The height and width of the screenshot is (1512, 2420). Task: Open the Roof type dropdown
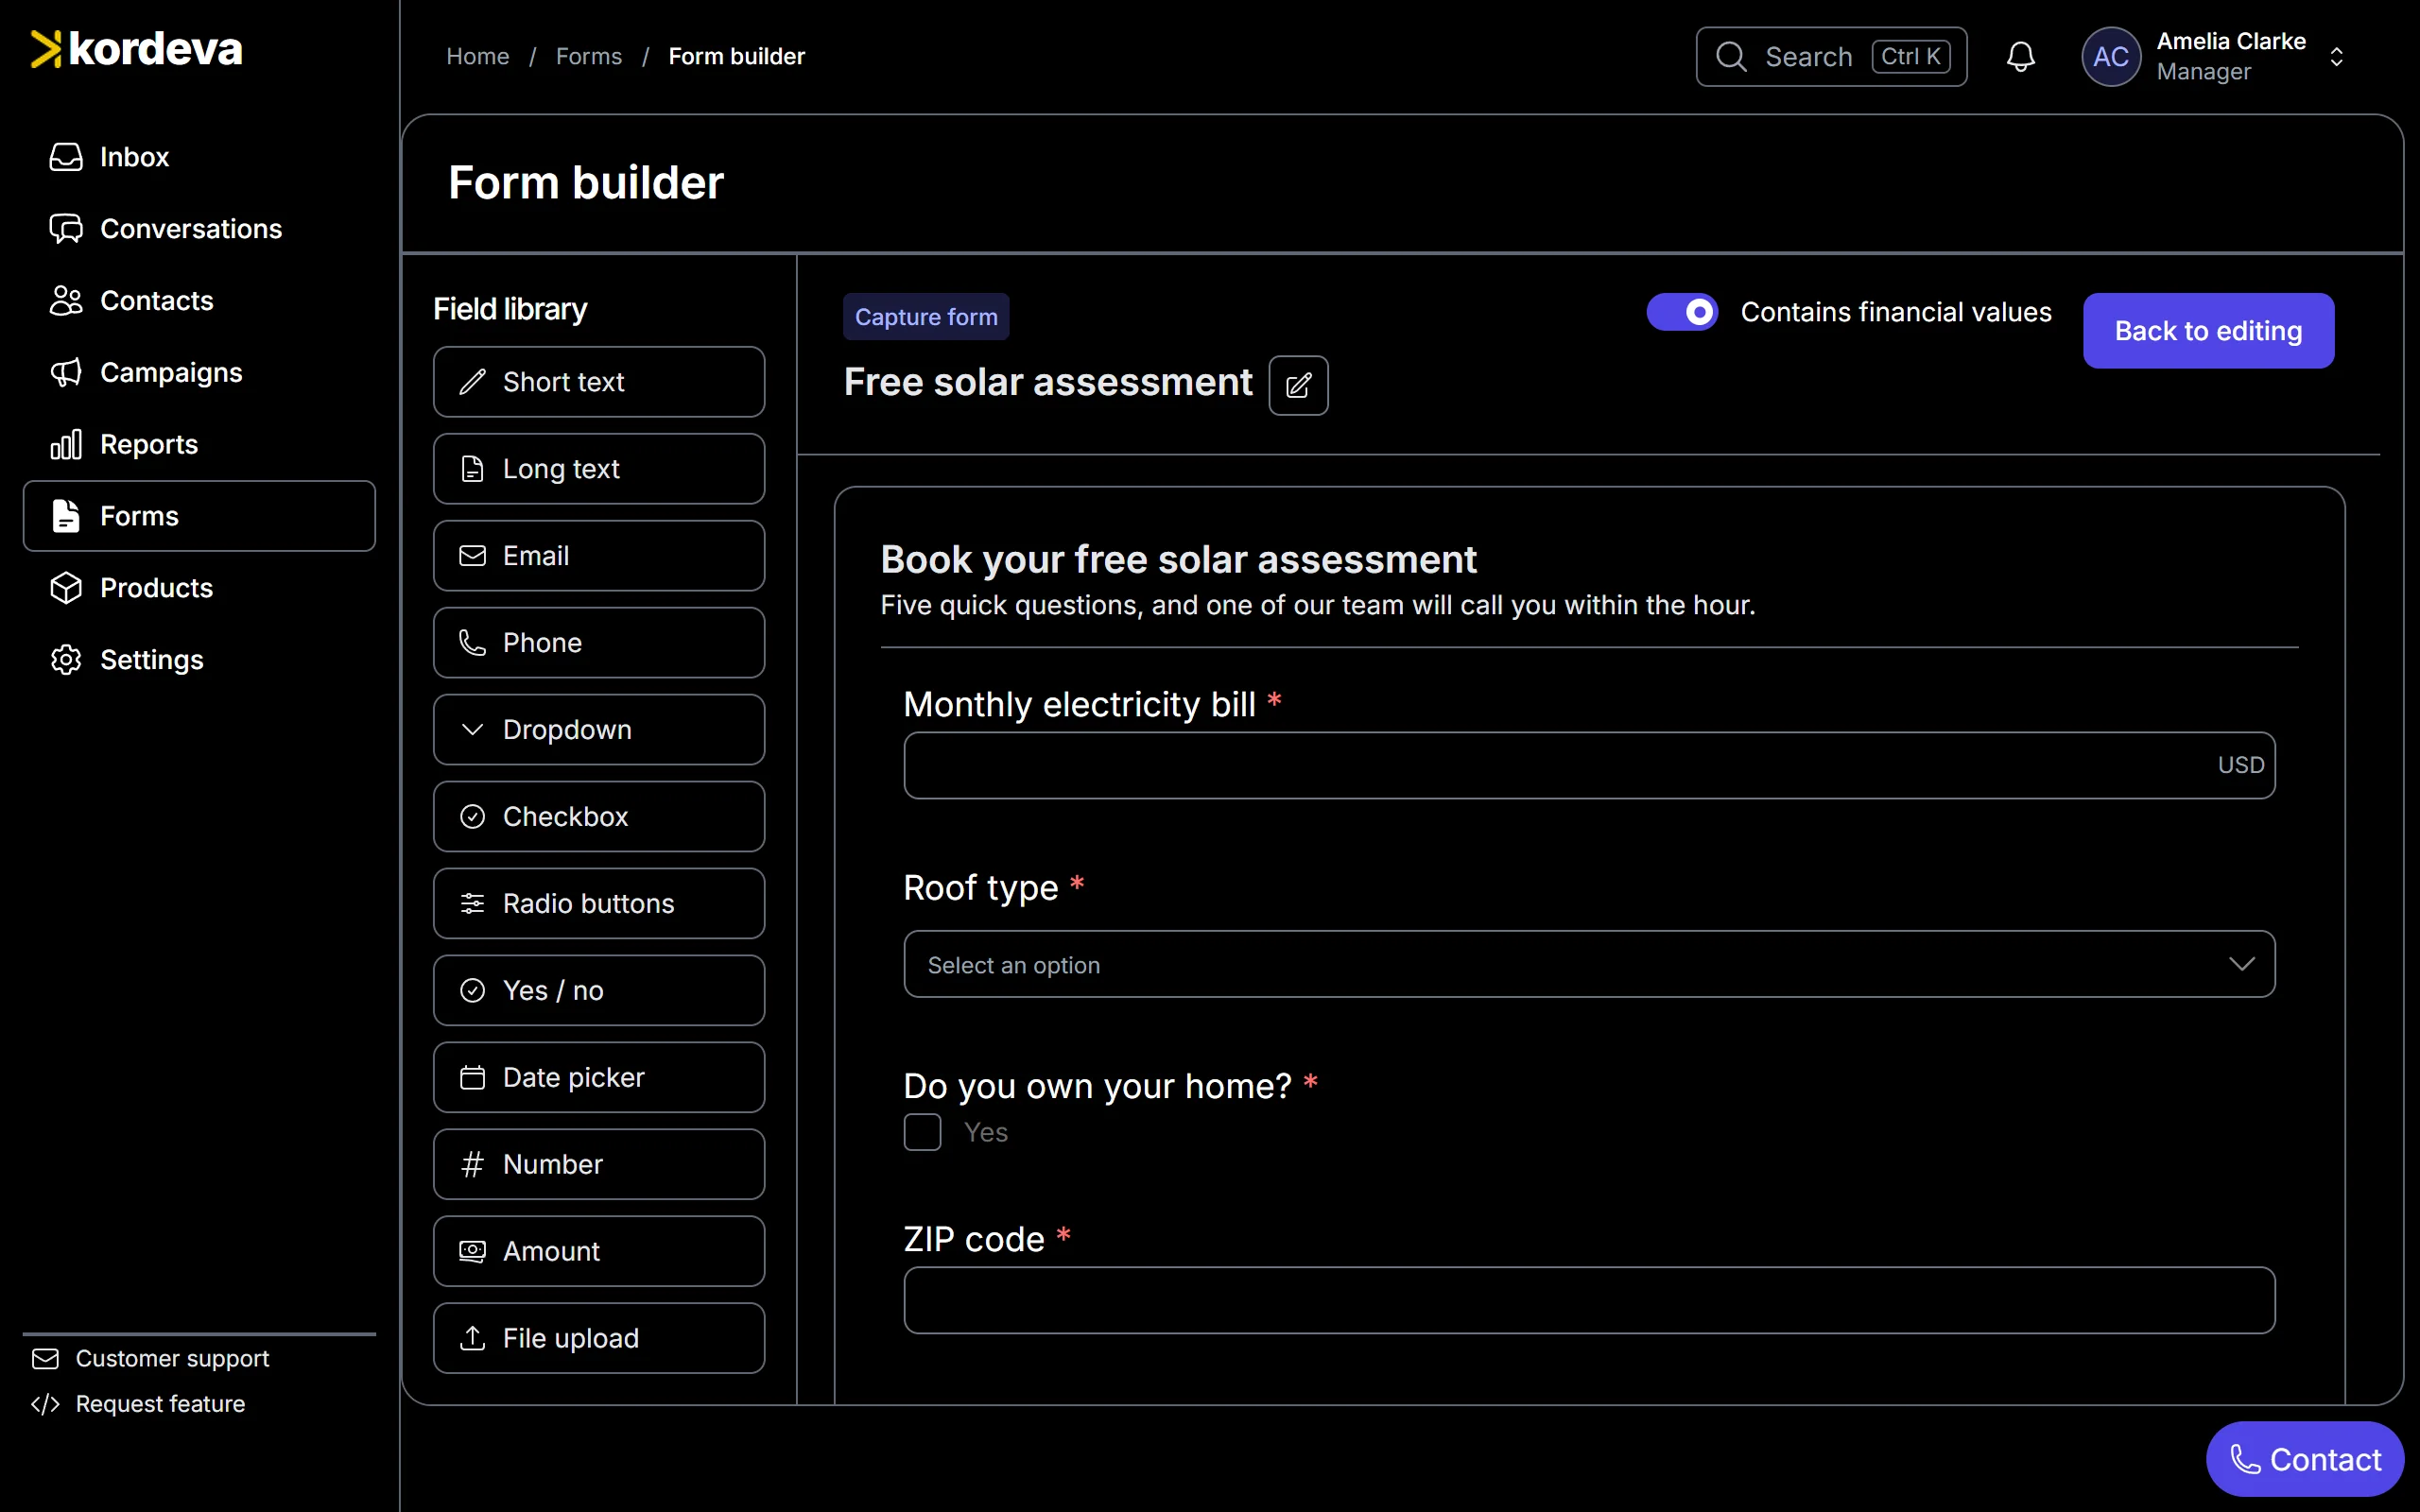(1589, 964)
